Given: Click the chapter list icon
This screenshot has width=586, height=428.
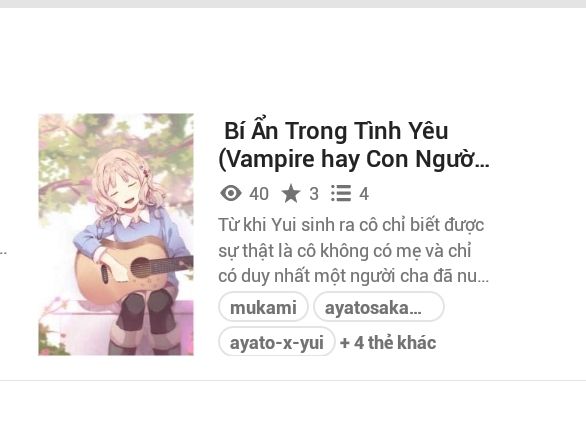Looking at the screenshot, I should coord(341,193).
